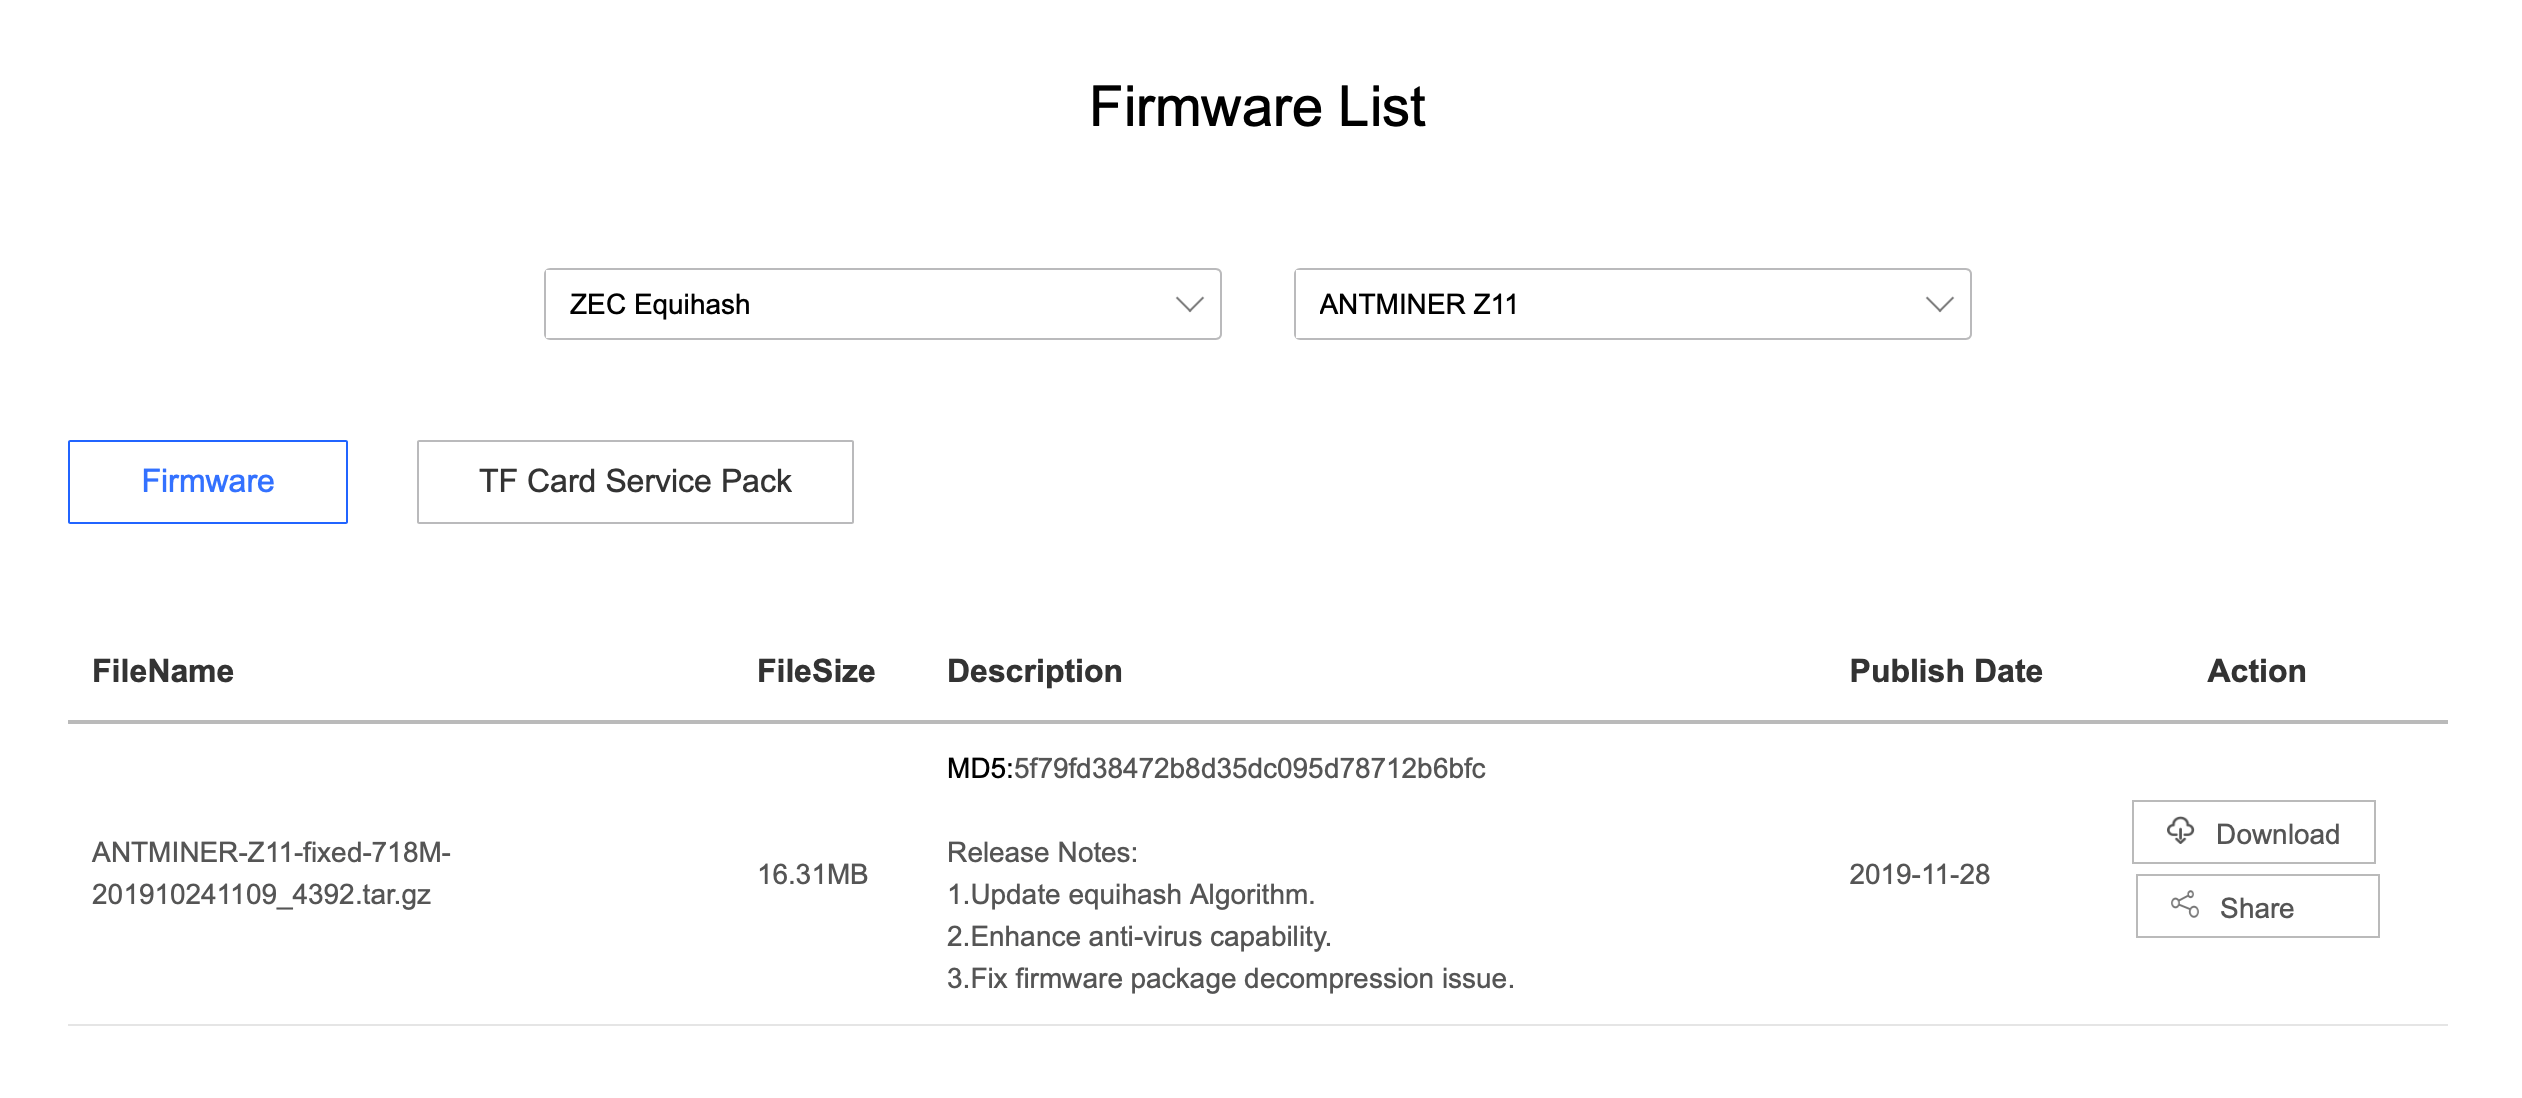Click the FileSize column header
2522x1098 pixels.
click(x=816, y=671)
